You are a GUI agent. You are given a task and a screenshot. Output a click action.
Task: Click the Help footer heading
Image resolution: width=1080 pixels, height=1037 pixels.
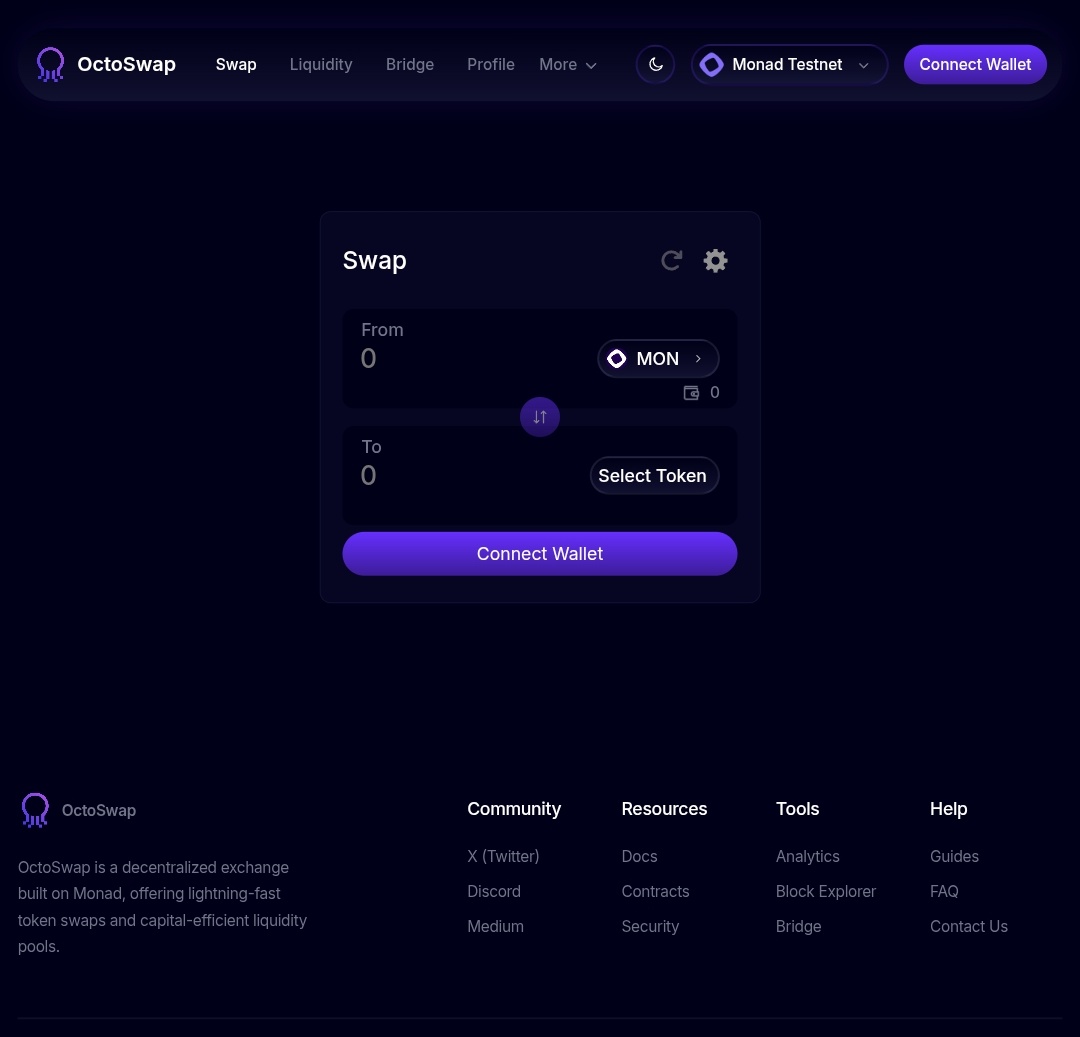pos(948,809)
